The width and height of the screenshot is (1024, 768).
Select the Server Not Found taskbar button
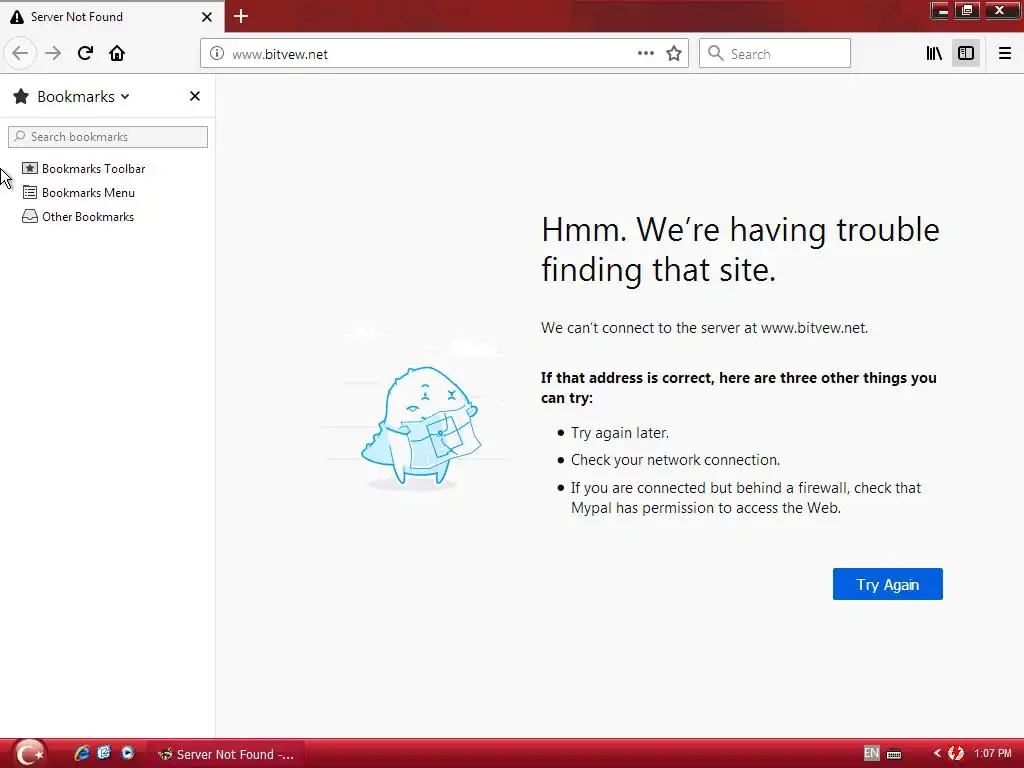pyautogui.click(x=227, y=754)
